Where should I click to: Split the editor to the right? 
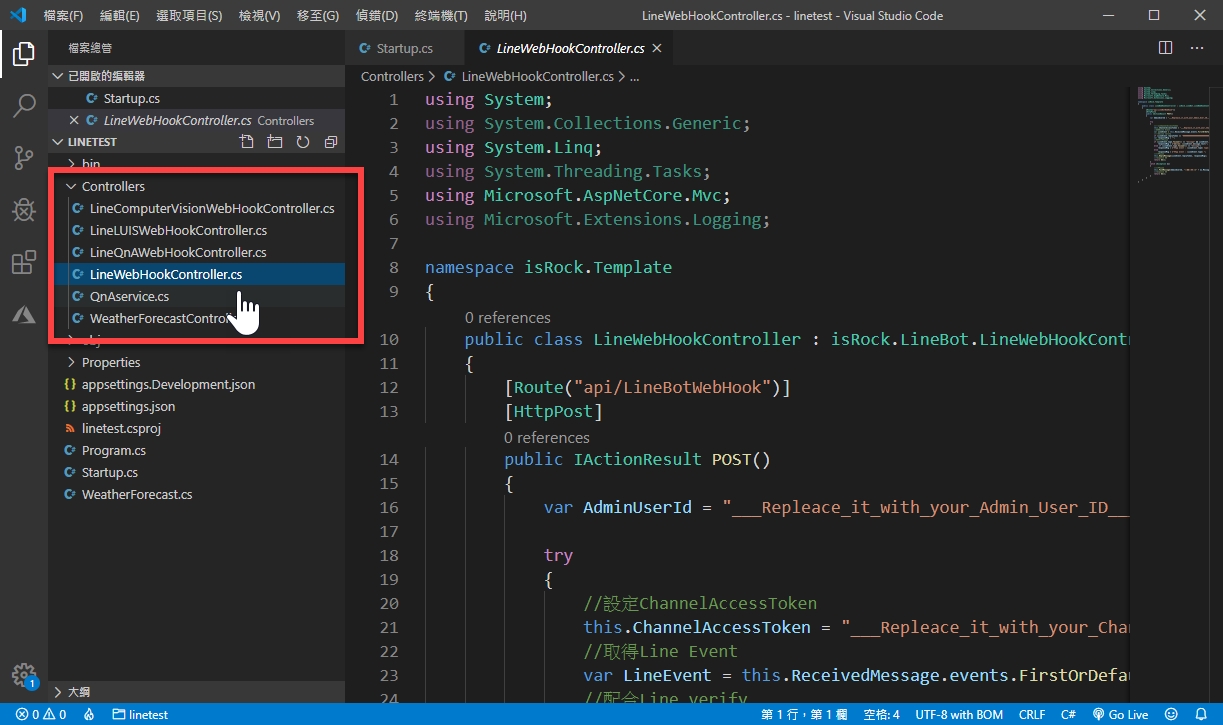pyautogui.click(x=1165, y=48)
